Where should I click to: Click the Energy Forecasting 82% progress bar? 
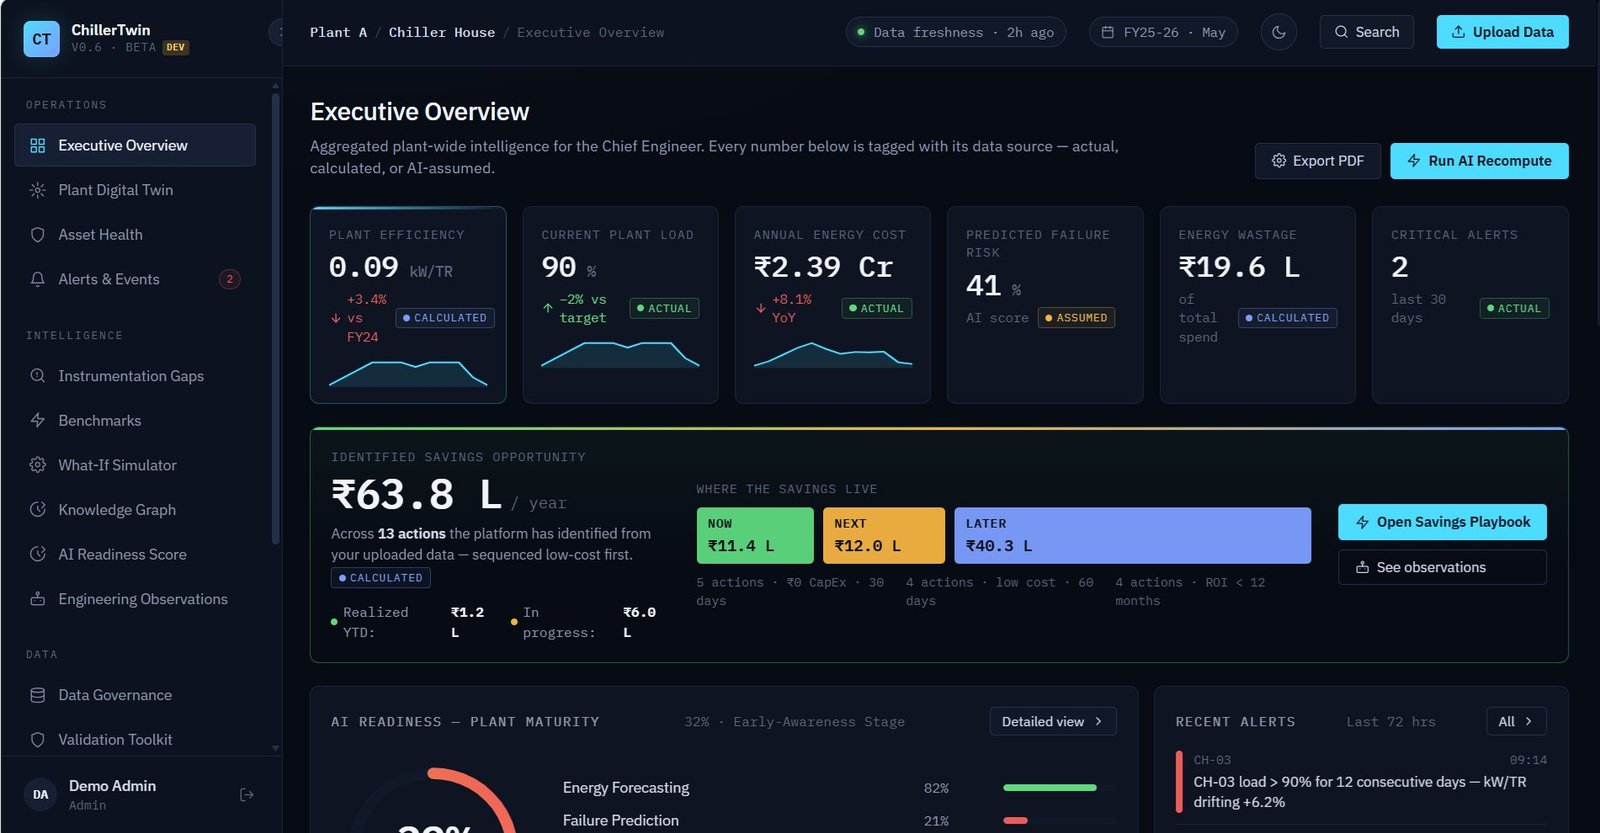point(1059,788)
